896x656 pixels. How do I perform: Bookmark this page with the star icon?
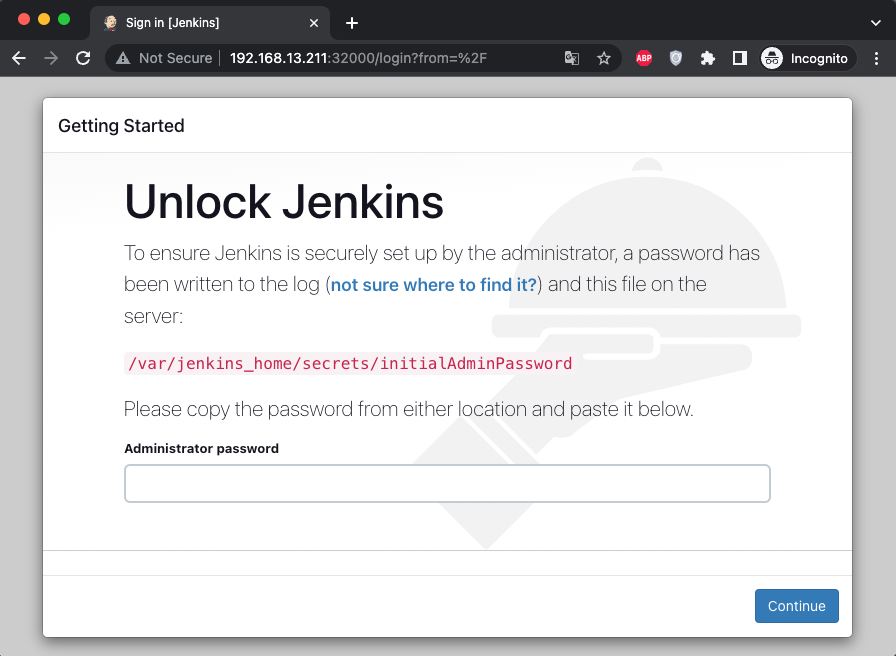click(603, 58)
